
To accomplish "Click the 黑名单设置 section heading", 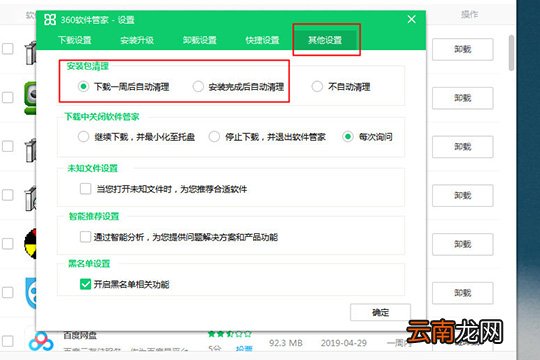I will click(89, 264).
